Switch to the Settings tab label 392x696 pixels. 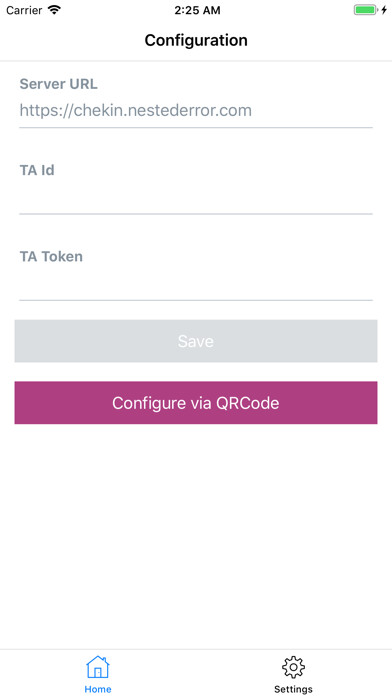(293, 689)
